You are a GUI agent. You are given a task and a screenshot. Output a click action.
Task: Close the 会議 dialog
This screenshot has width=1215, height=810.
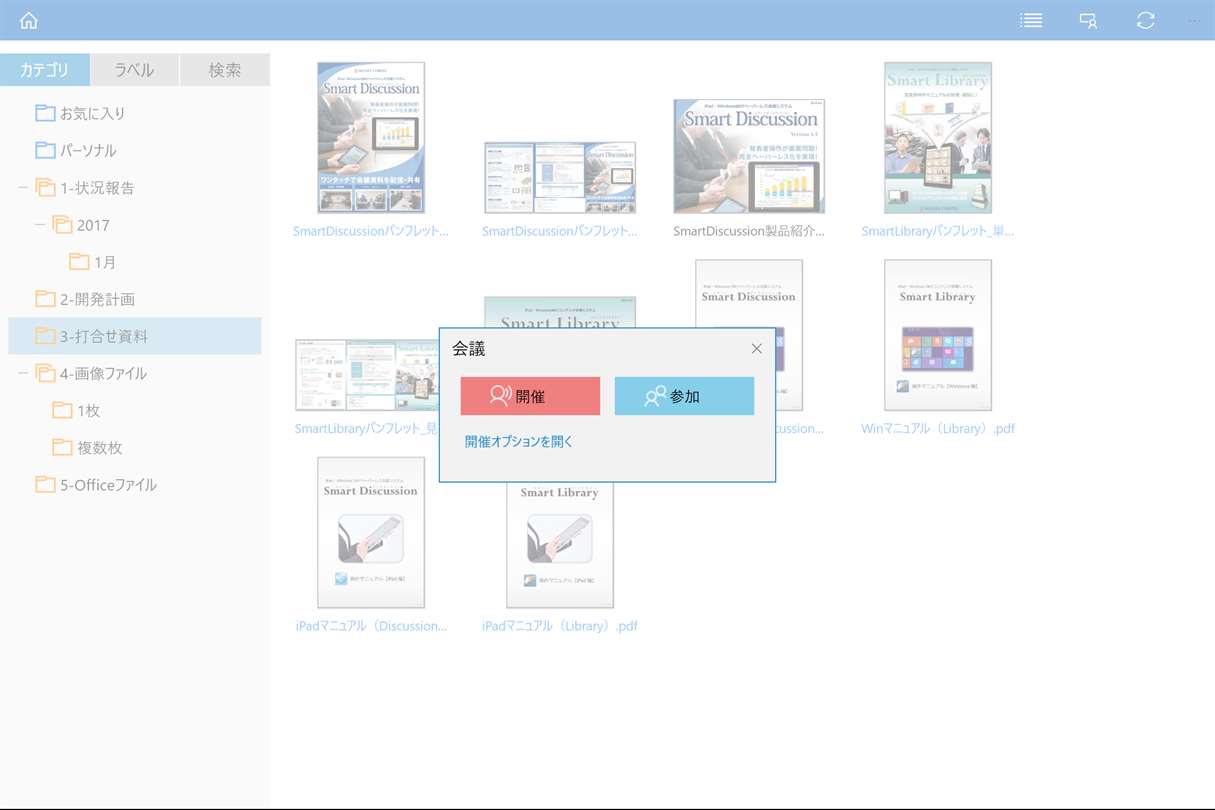tap(757, 348)
